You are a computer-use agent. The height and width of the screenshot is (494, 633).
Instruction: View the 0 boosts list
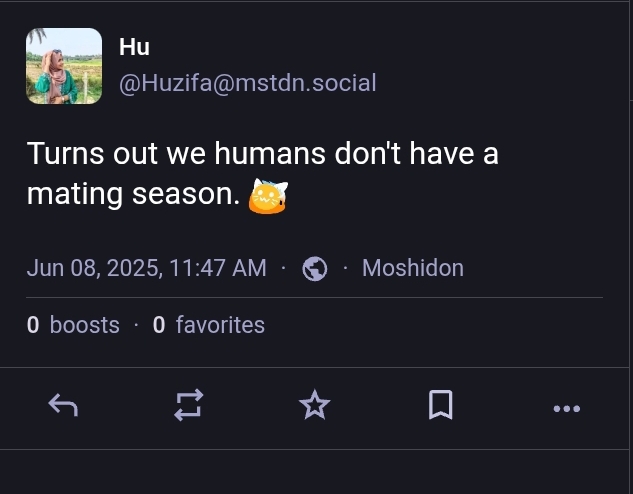(x=73, y=325)
